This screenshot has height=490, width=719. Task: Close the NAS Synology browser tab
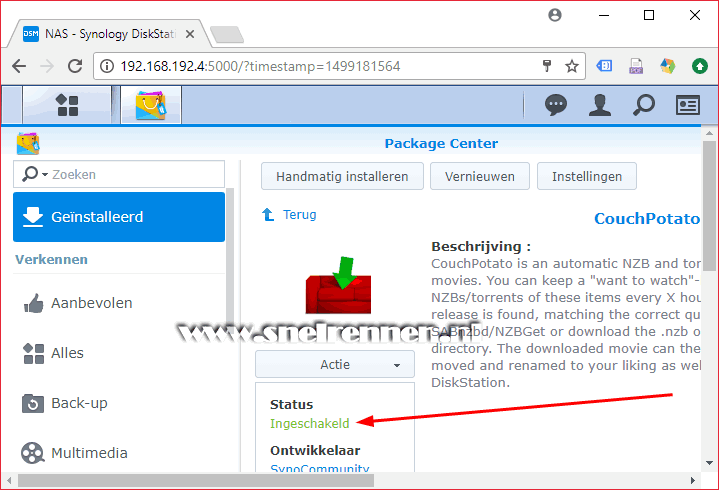(190, 34)
